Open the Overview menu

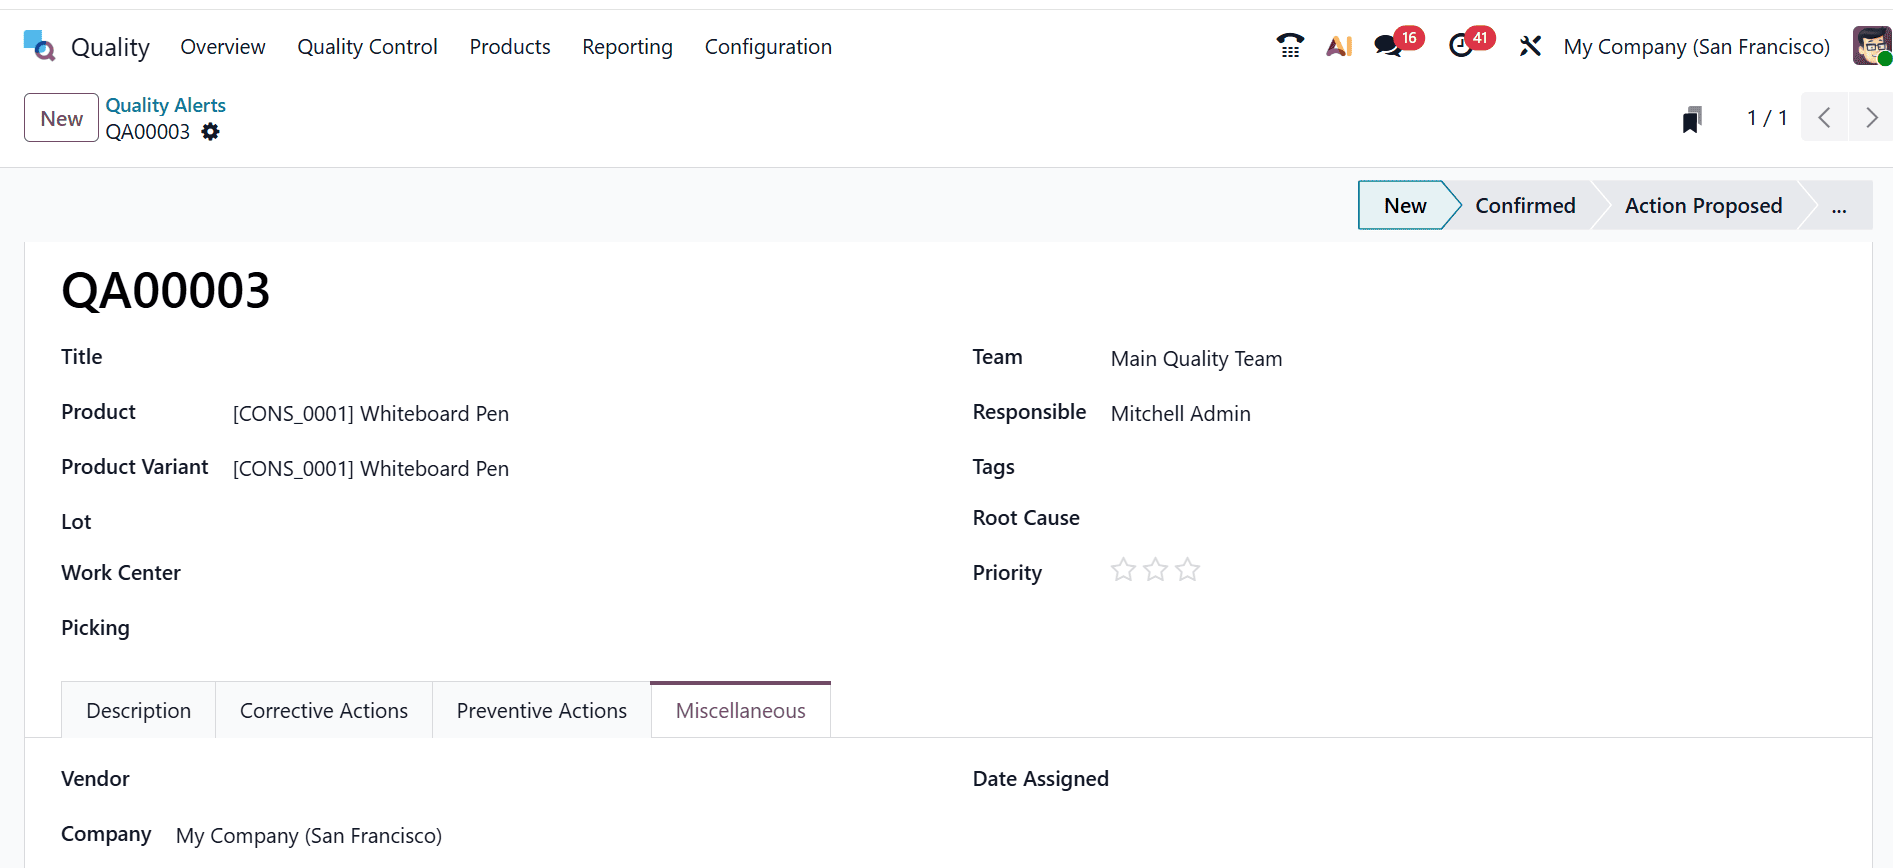coord(223,47)
